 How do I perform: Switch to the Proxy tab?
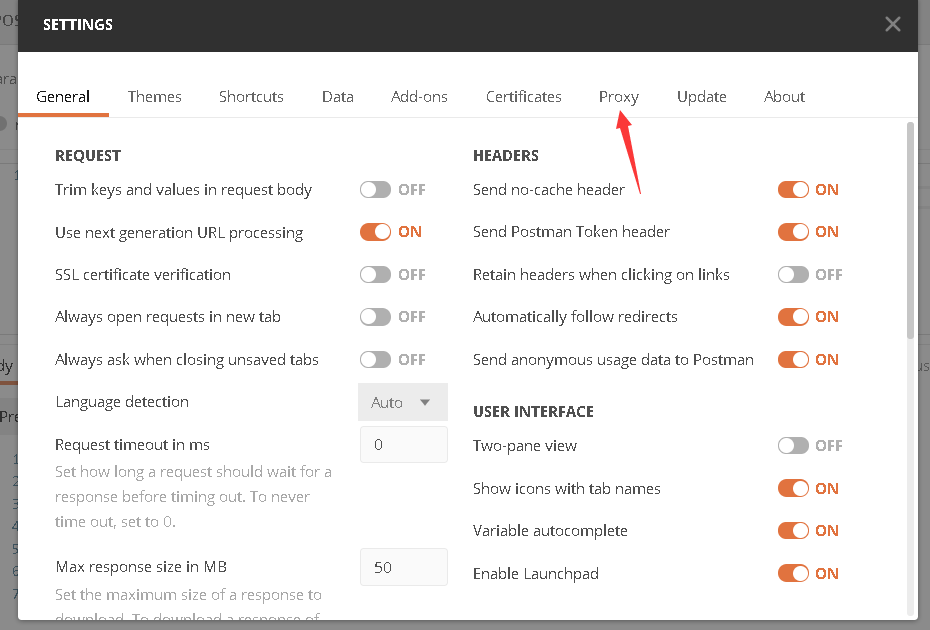tap(618, 96)
